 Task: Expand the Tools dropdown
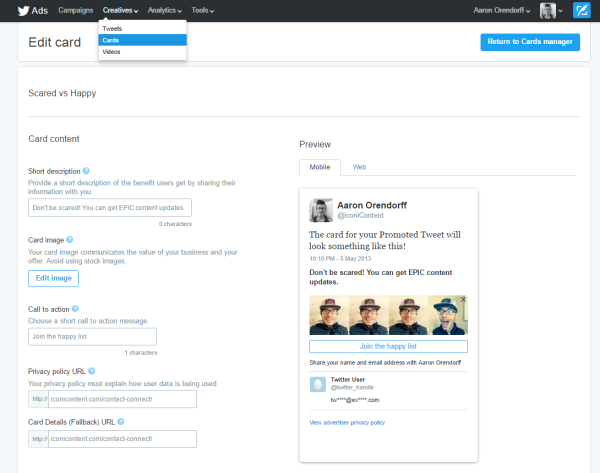tap(202, 10)
